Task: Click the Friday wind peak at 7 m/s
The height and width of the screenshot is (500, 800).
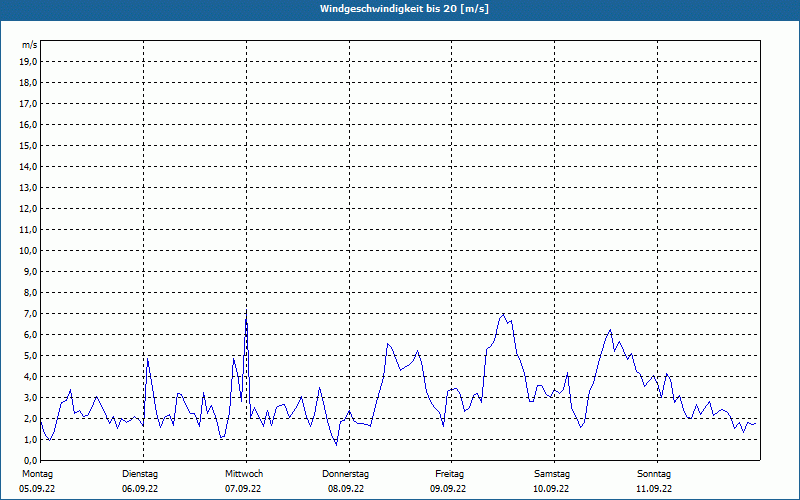Action: [x=504, y=314]
